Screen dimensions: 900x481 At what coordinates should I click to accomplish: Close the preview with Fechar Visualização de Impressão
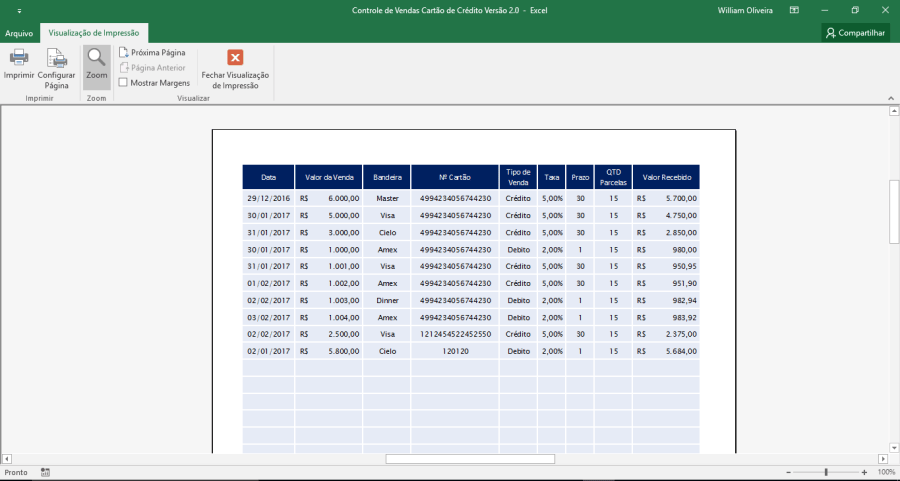point(235,69)
